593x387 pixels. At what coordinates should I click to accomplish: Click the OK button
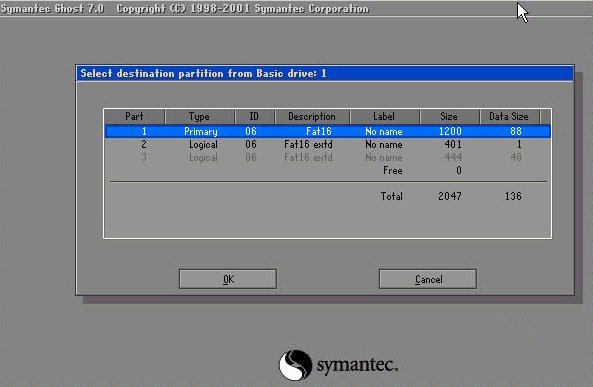[228, 279]
